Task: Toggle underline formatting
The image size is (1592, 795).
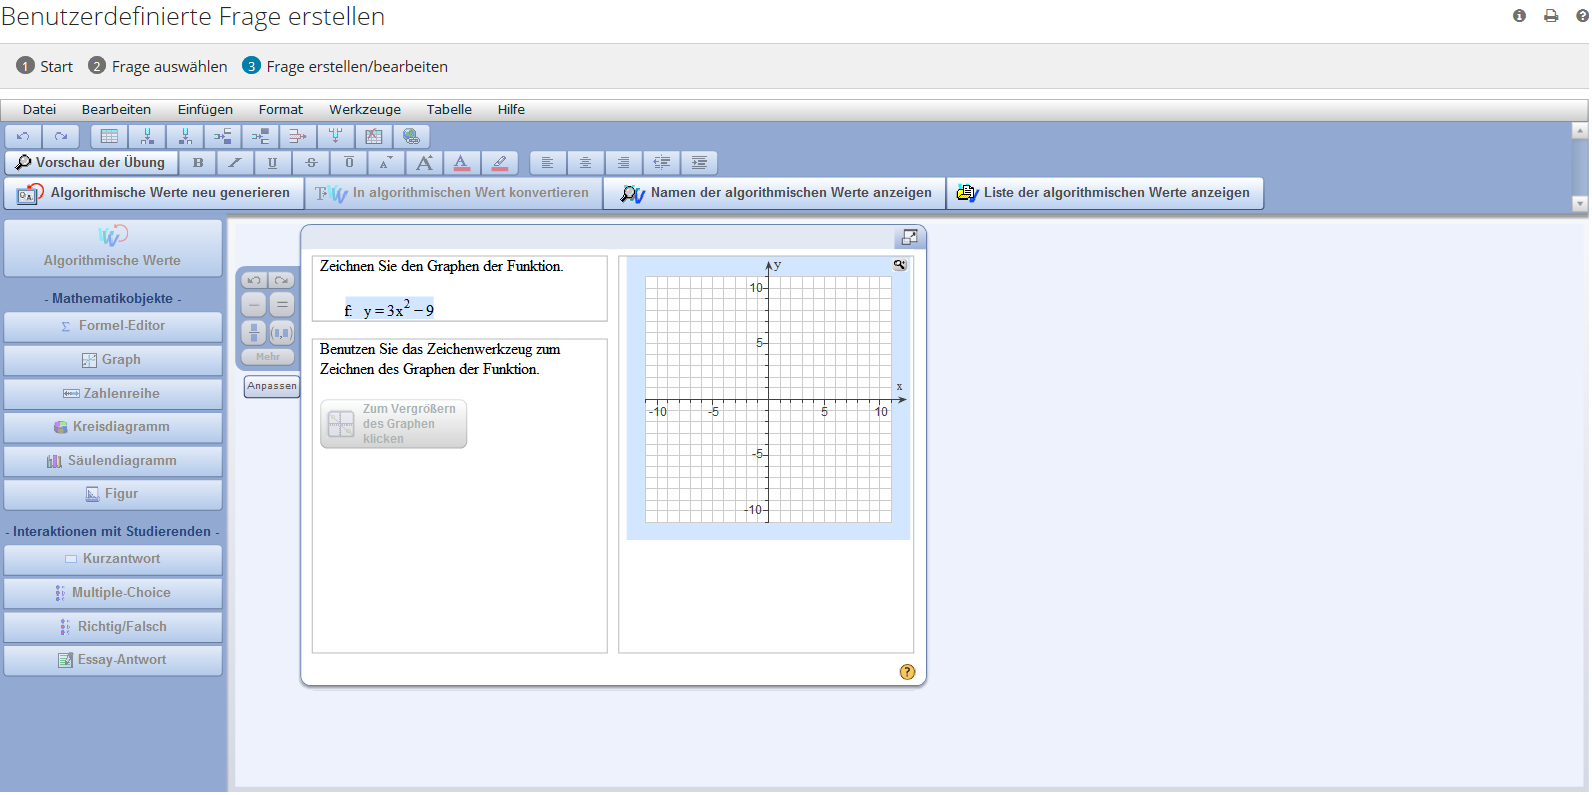Action: (x=272, y=163)
